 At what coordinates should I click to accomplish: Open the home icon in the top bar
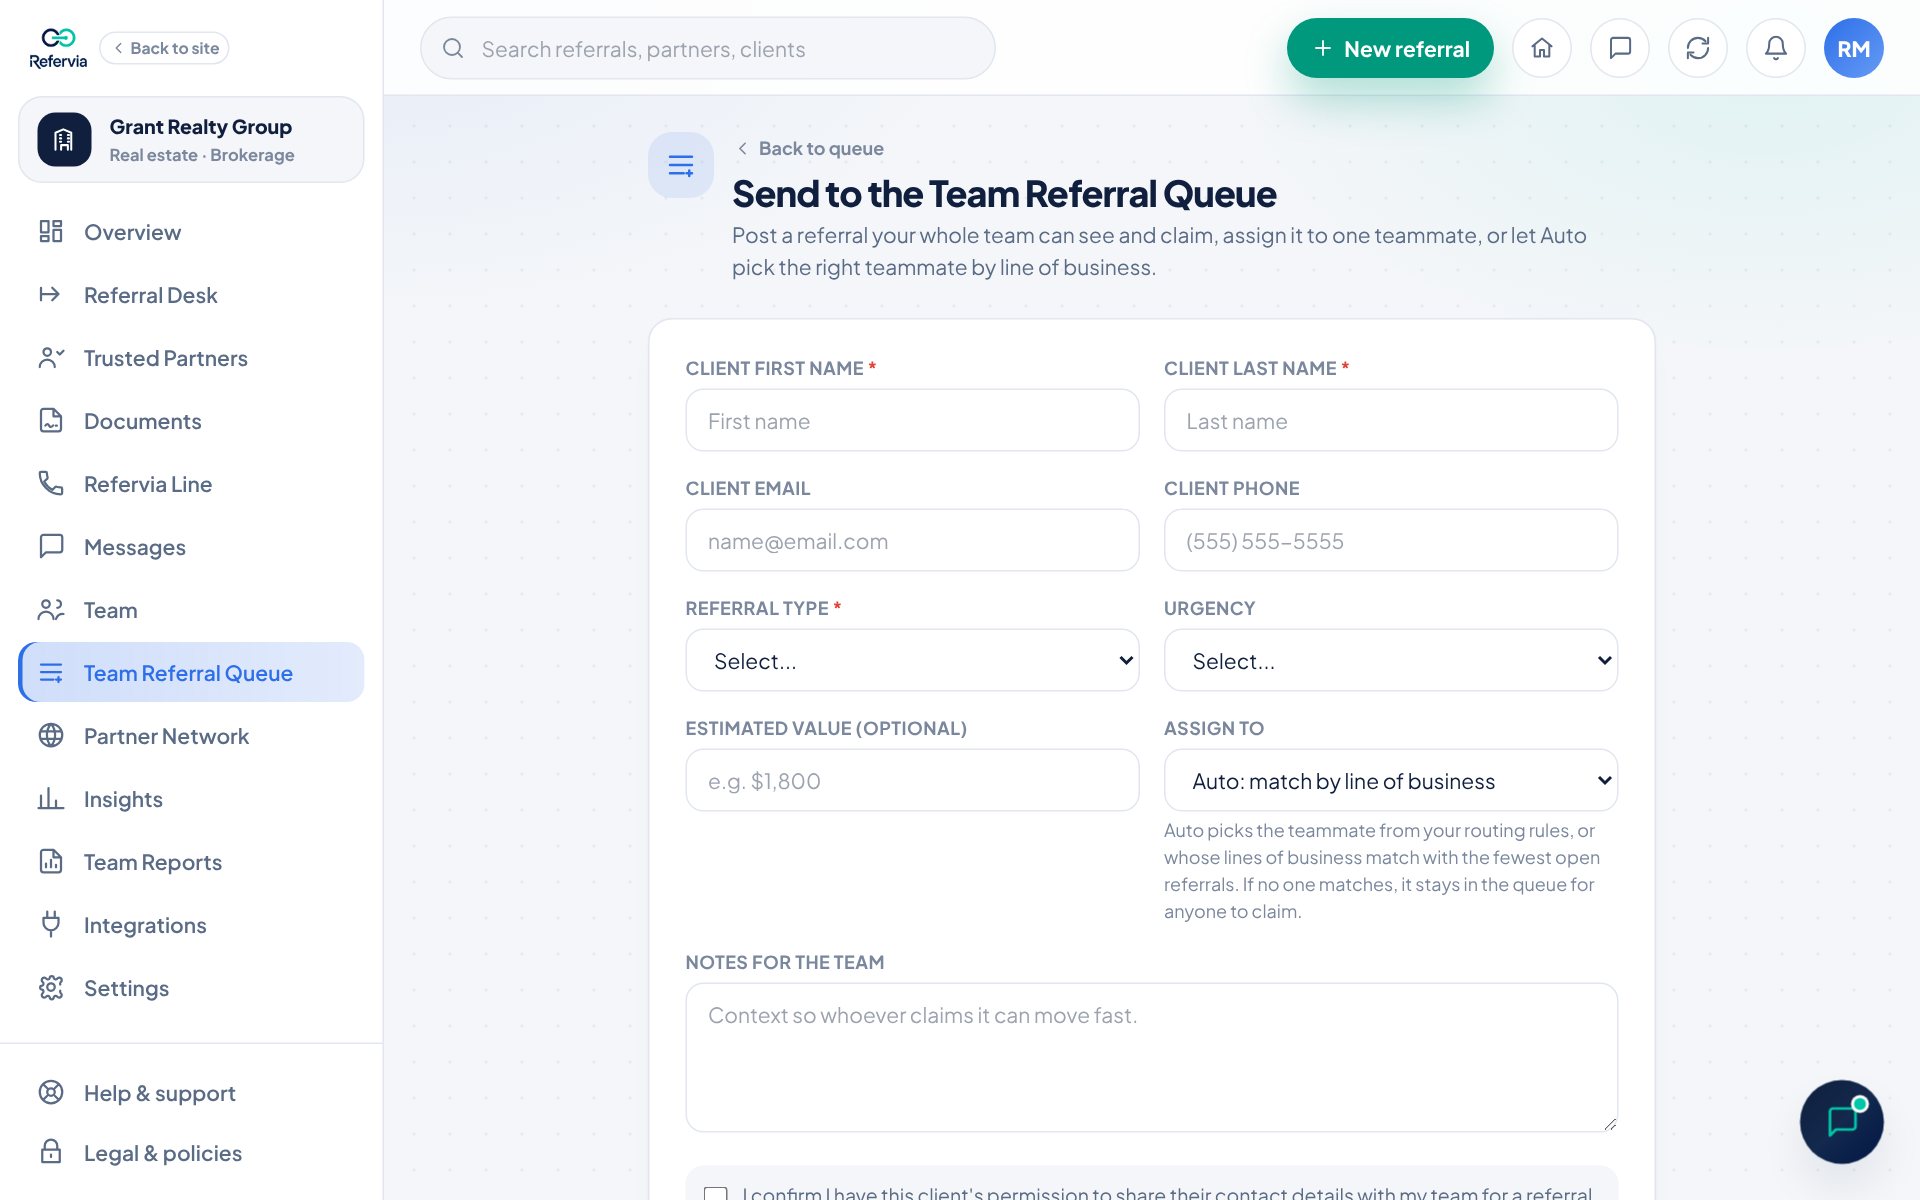(x=1542, y=48)
